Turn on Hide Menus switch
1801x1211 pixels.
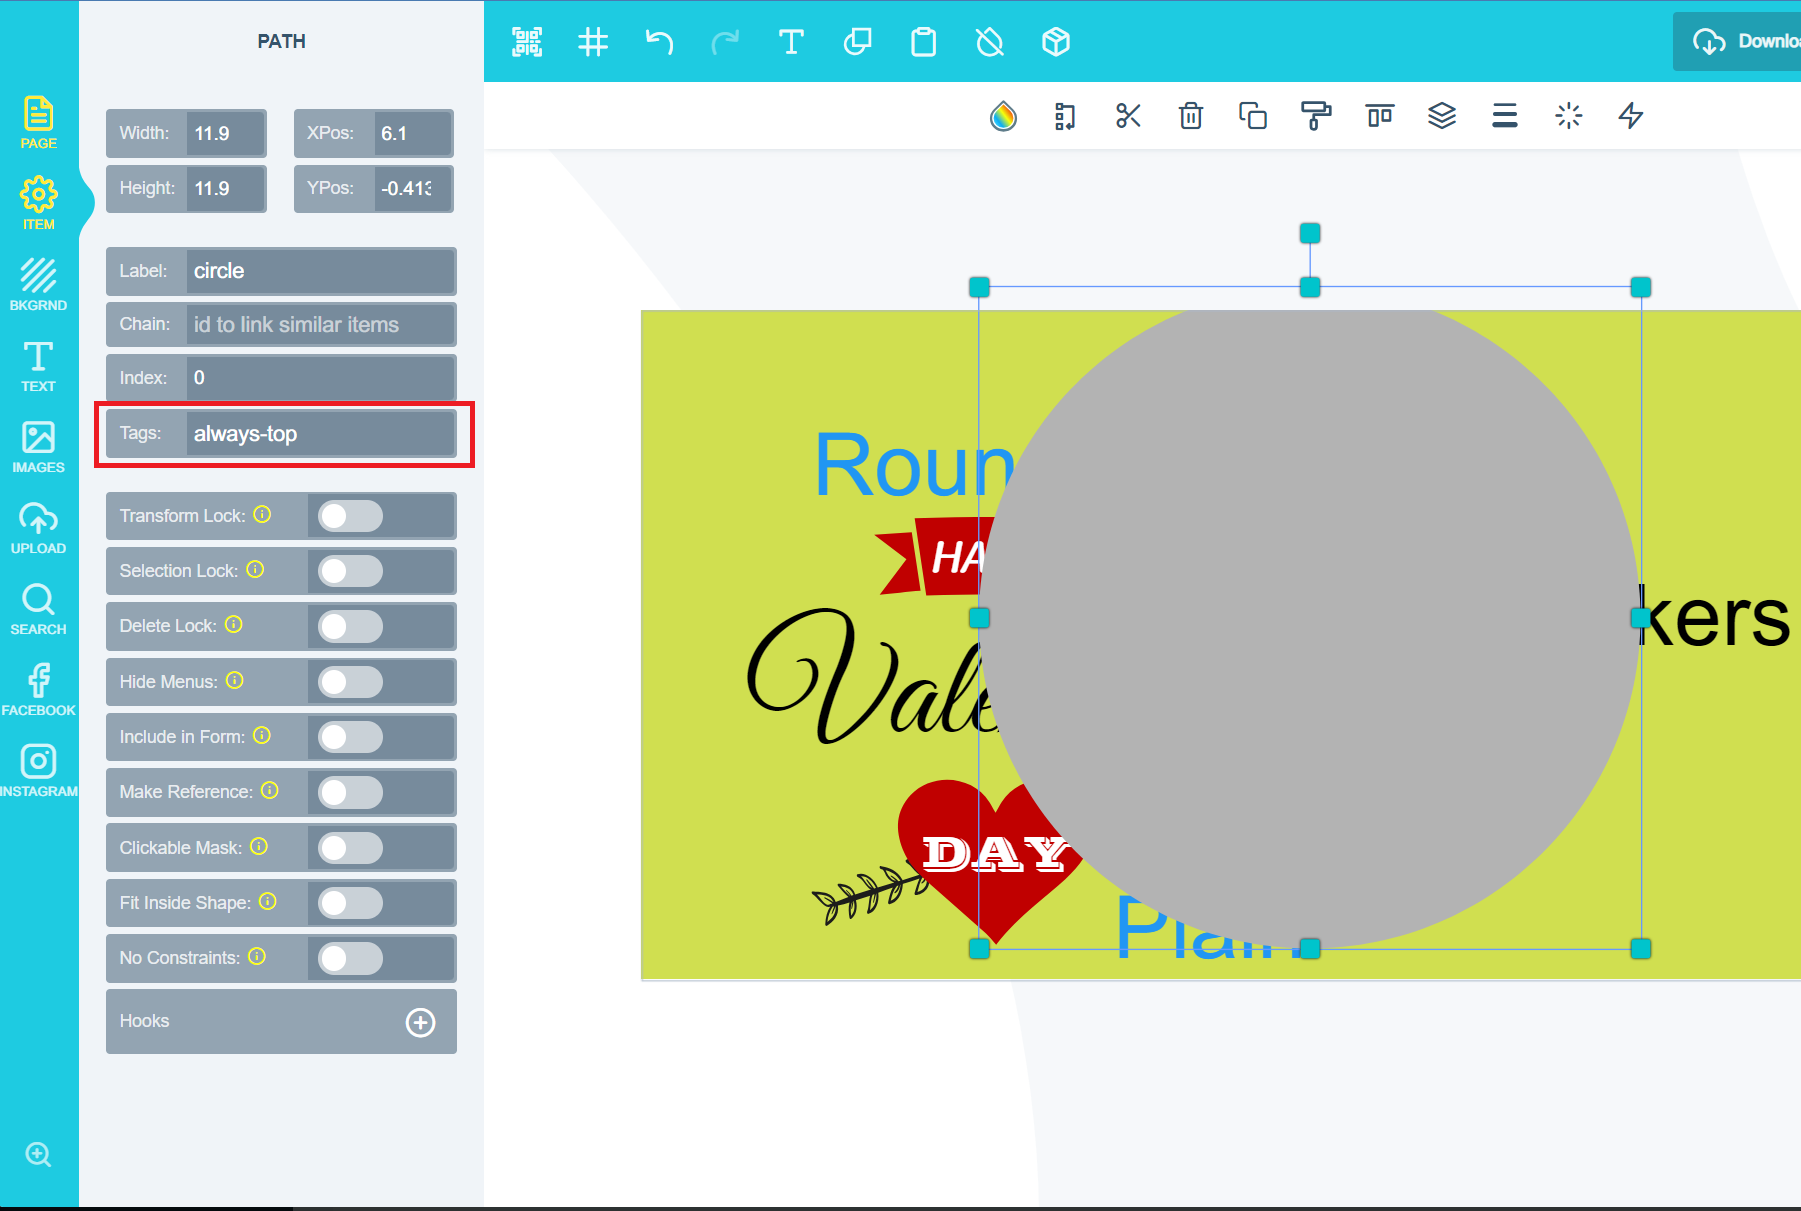350,682
